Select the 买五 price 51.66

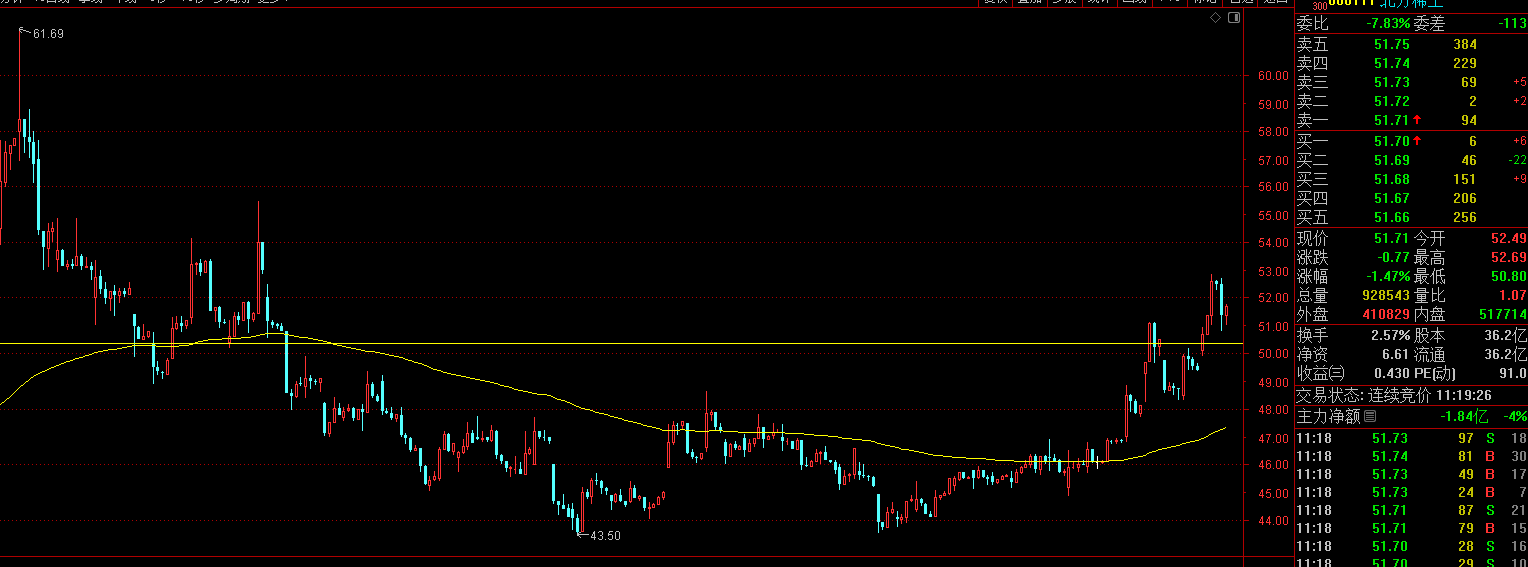tap(1392, 218)
